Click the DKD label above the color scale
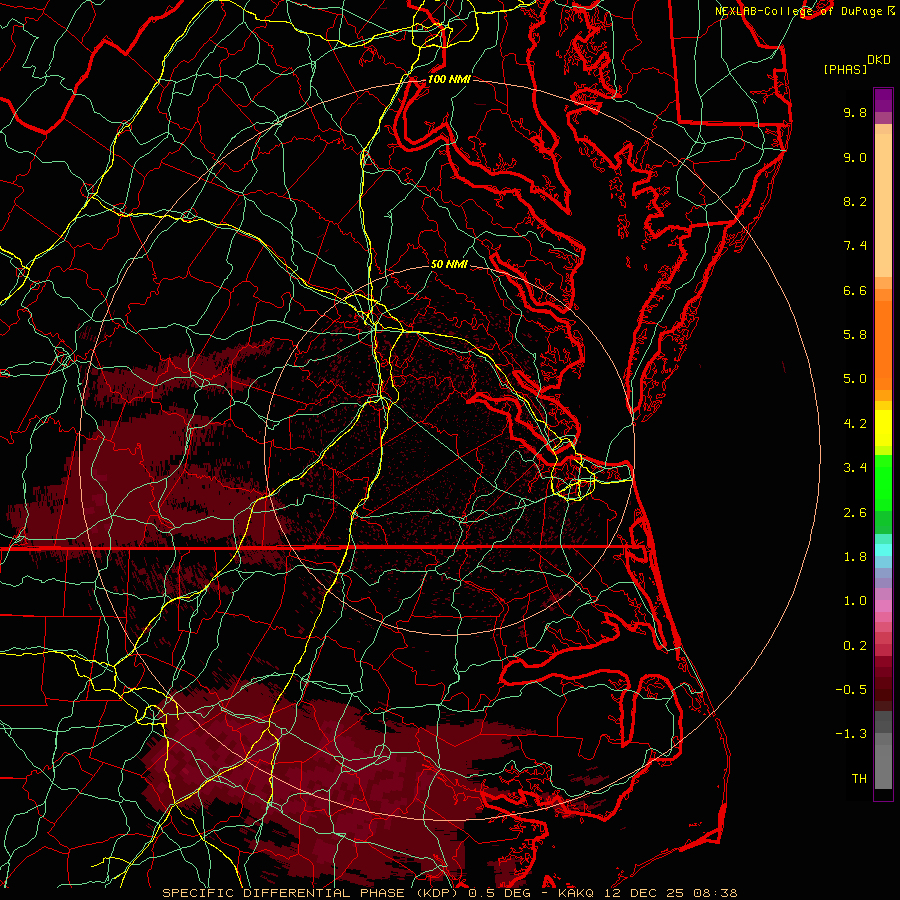 click(879, 60)
